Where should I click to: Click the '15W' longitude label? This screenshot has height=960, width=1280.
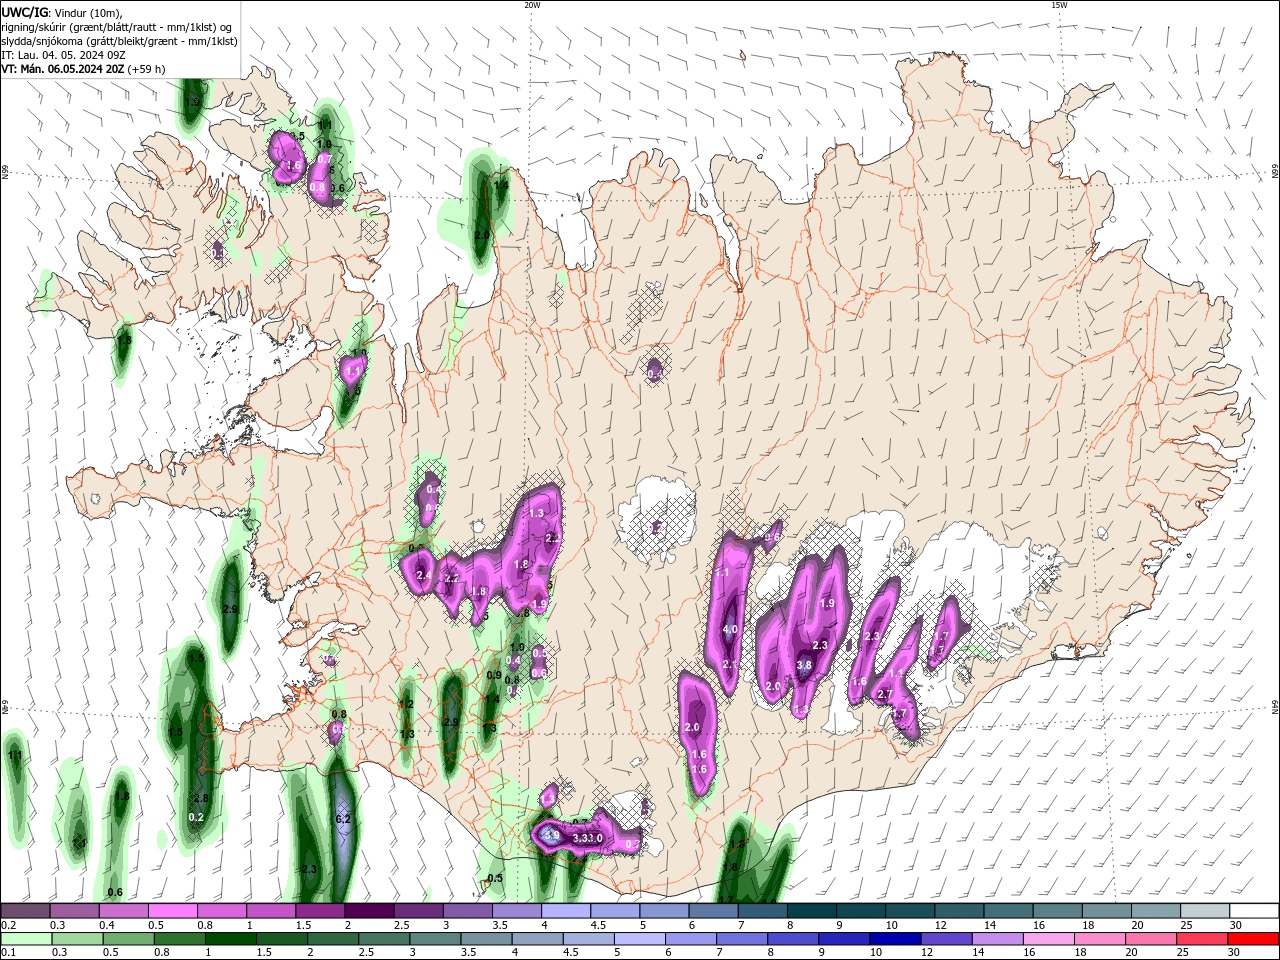click(x=1059, y=5)
